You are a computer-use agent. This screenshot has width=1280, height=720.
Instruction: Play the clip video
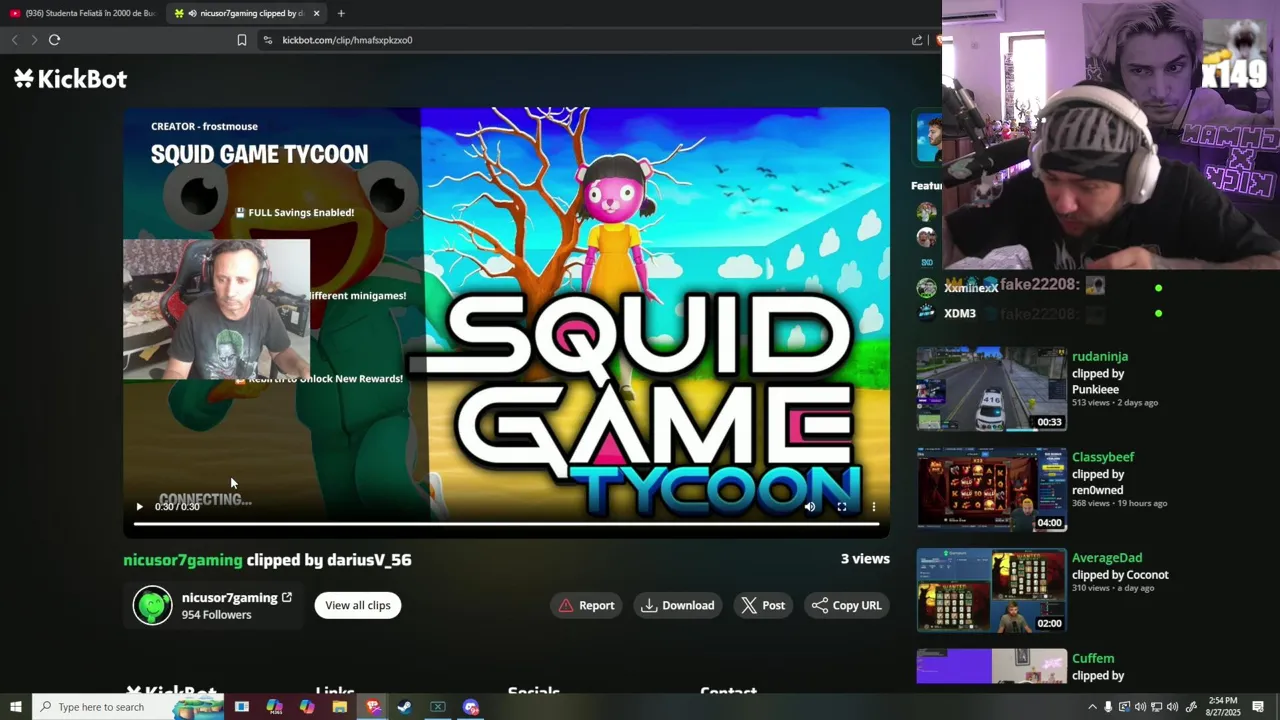coord(139,507)
